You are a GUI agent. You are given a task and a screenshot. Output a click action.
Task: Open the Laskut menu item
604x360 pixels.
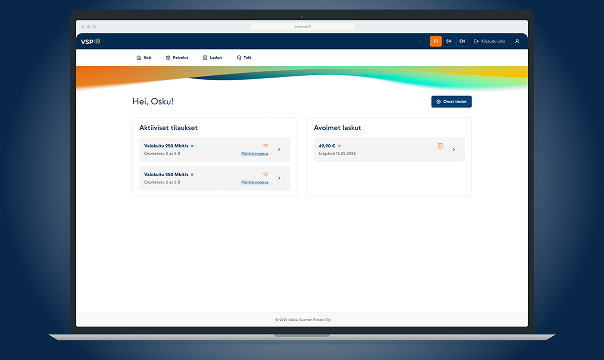212,57
